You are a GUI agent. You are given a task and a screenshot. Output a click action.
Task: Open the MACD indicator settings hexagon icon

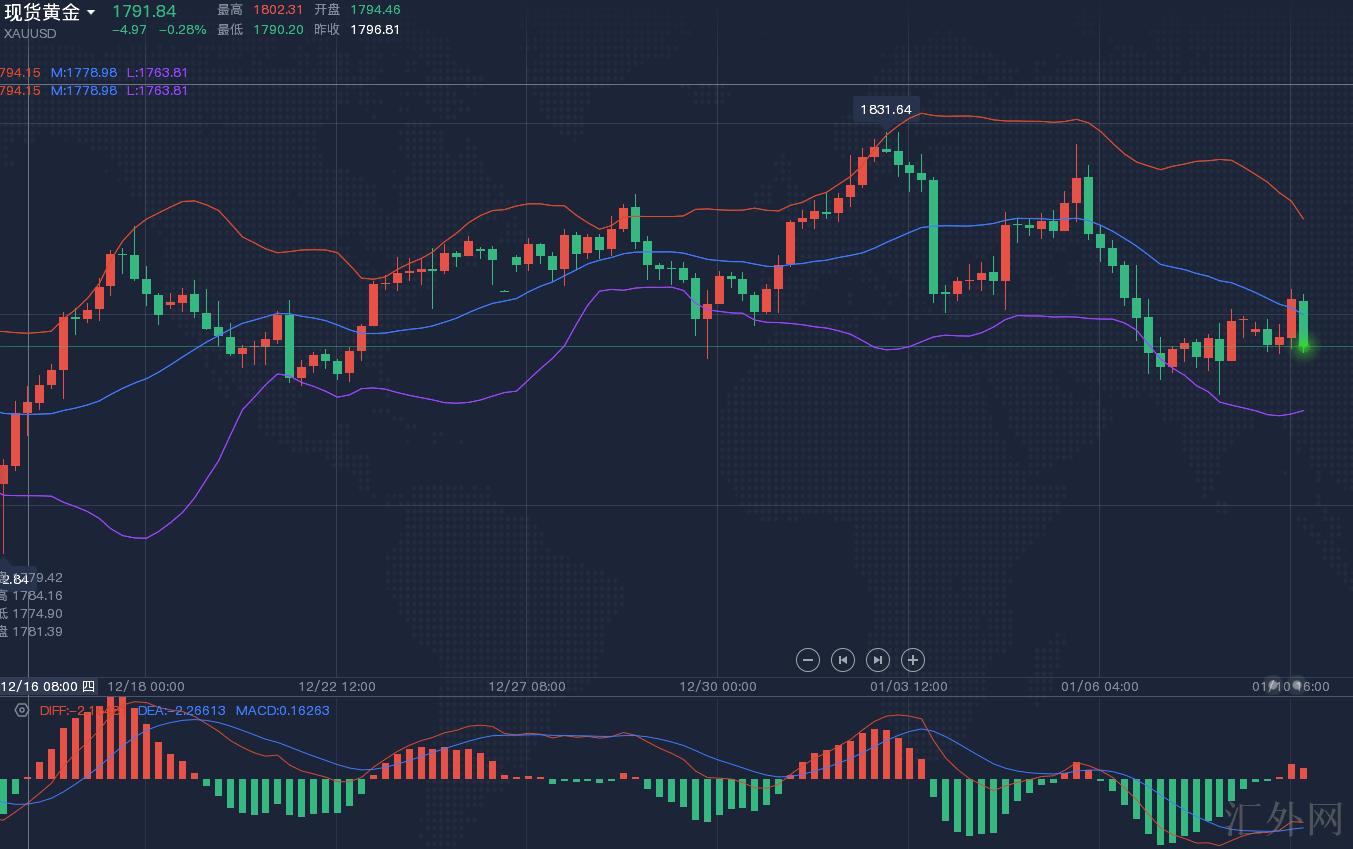(x=22, y=710)
